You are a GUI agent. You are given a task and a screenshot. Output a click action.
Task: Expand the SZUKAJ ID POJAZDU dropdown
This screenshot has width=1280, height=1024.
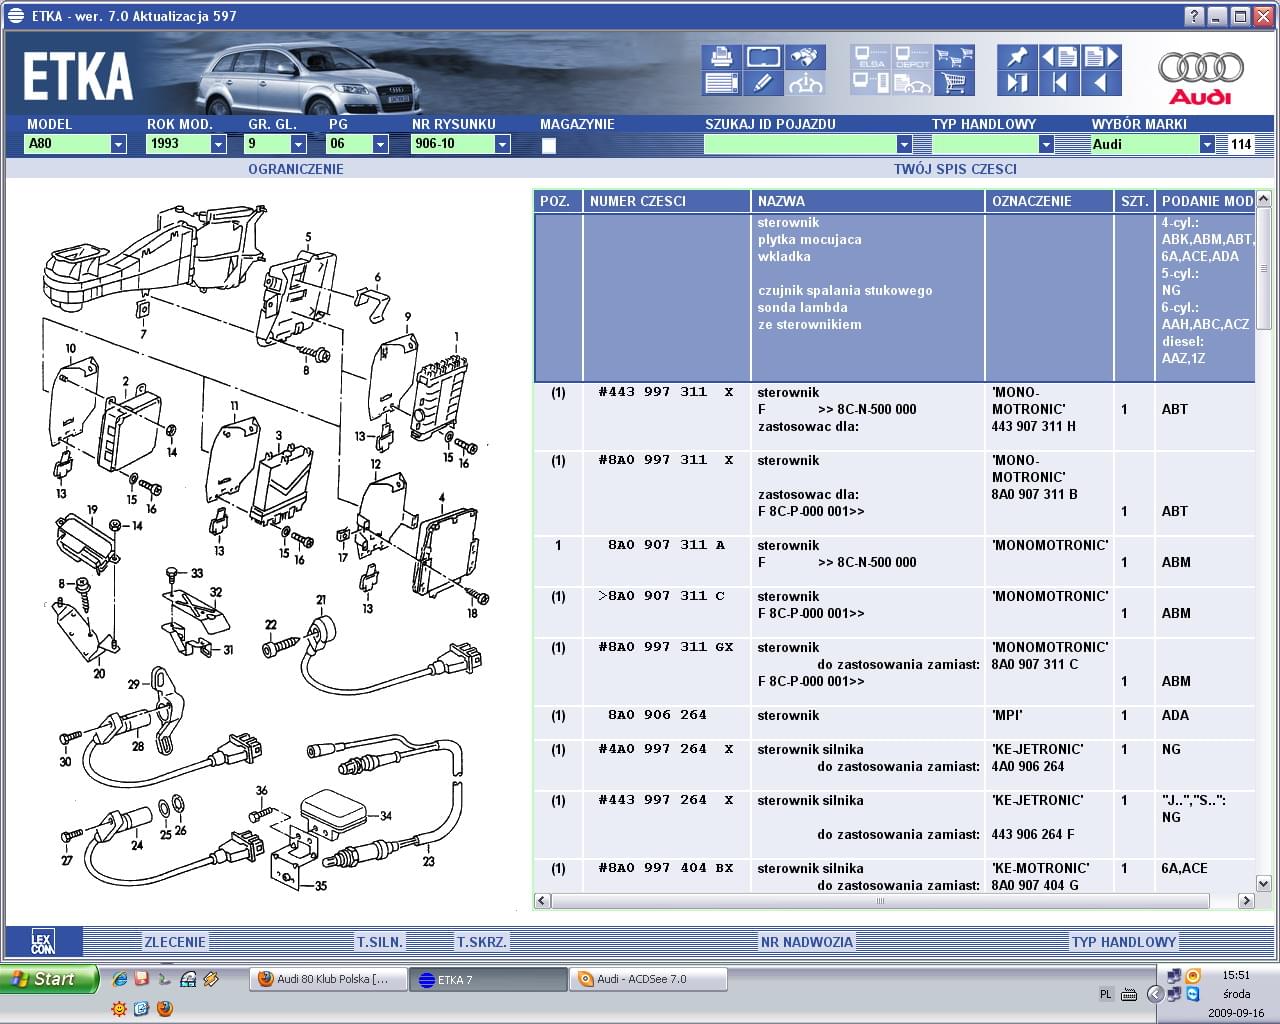pos(904,144)
